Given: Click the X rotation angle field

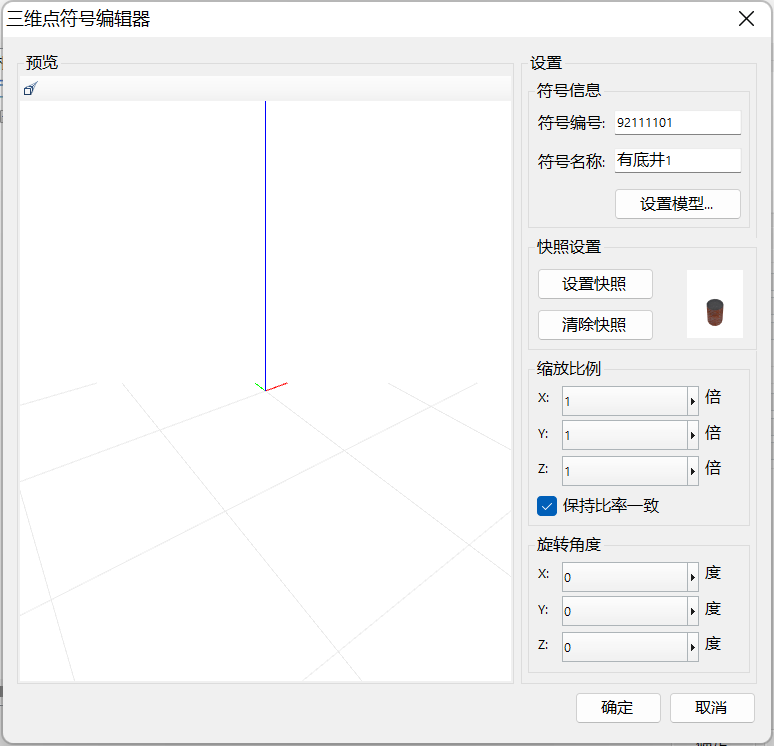Looking at the screenshot, I should (x=624, y=577).
